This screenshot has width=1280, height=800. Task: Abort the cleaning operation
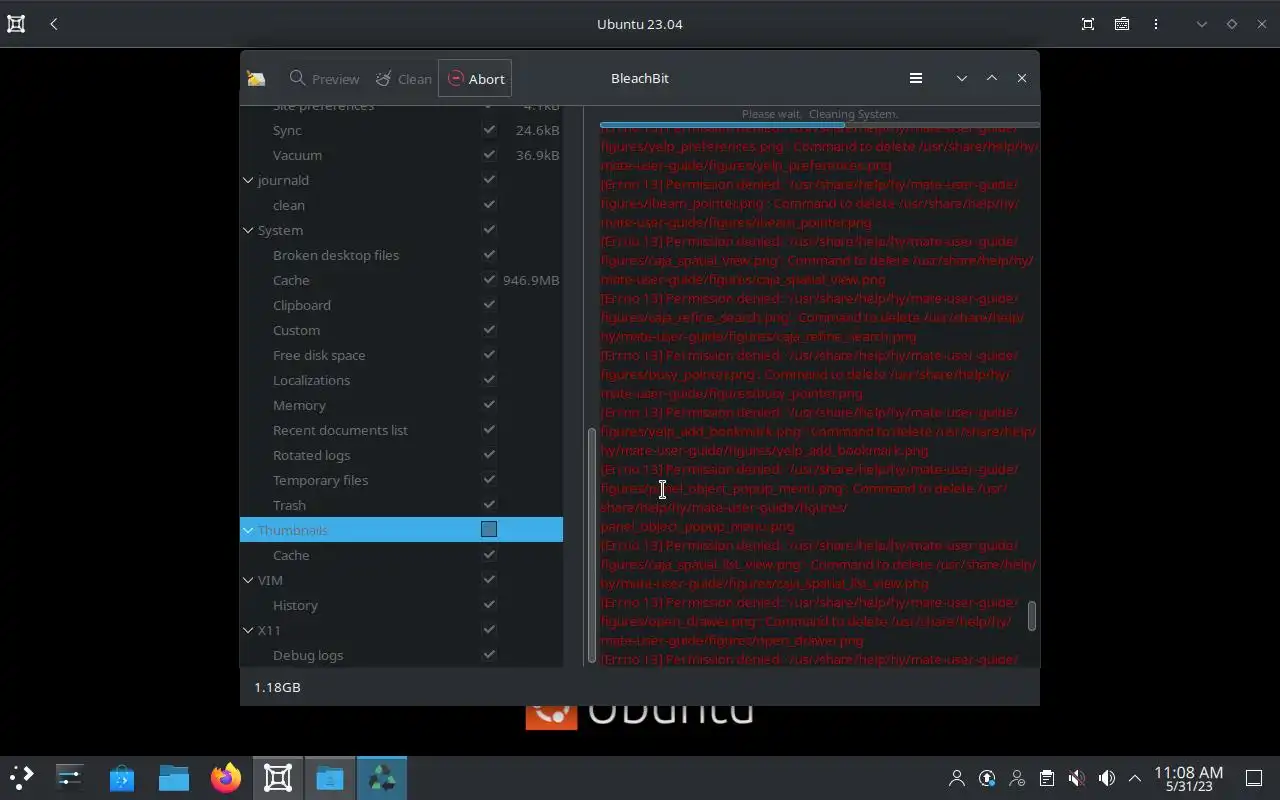point(475,78)
